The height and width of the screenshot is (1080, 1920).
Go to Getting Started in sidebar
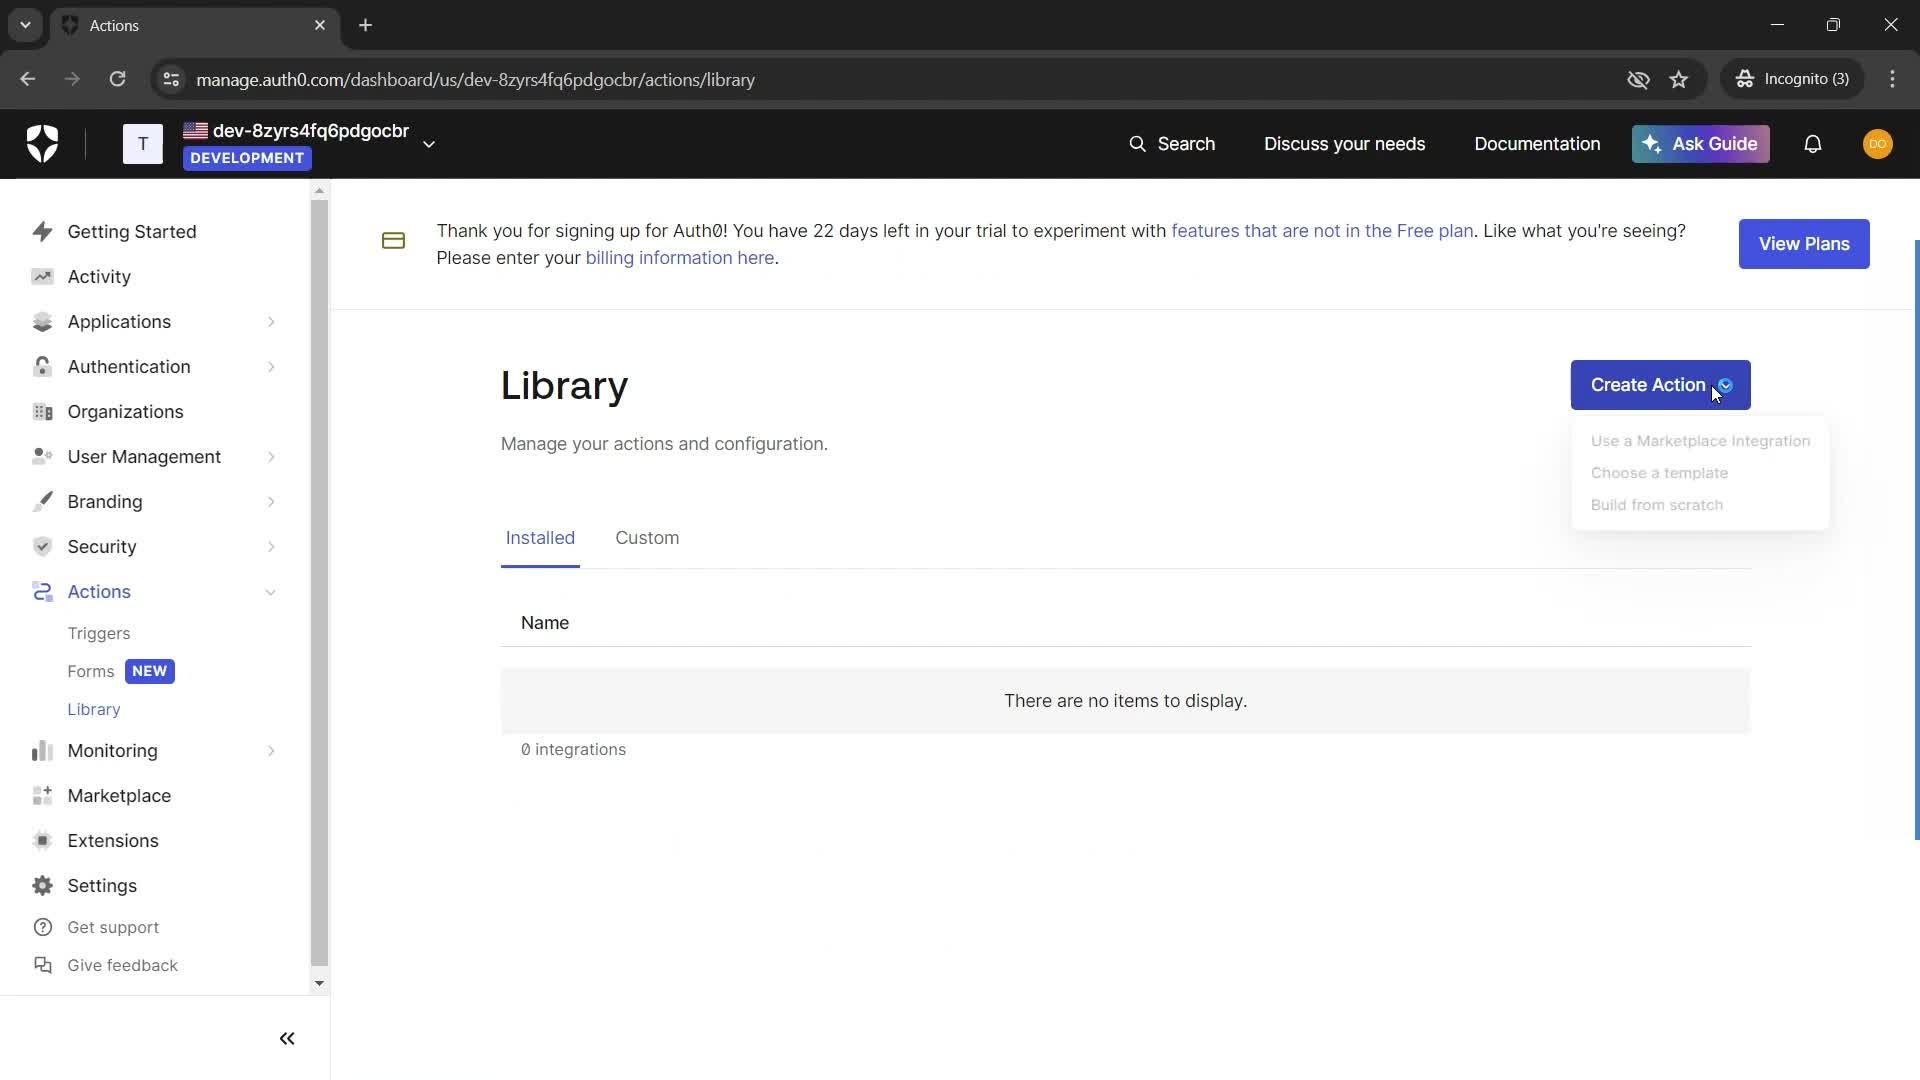132,232
